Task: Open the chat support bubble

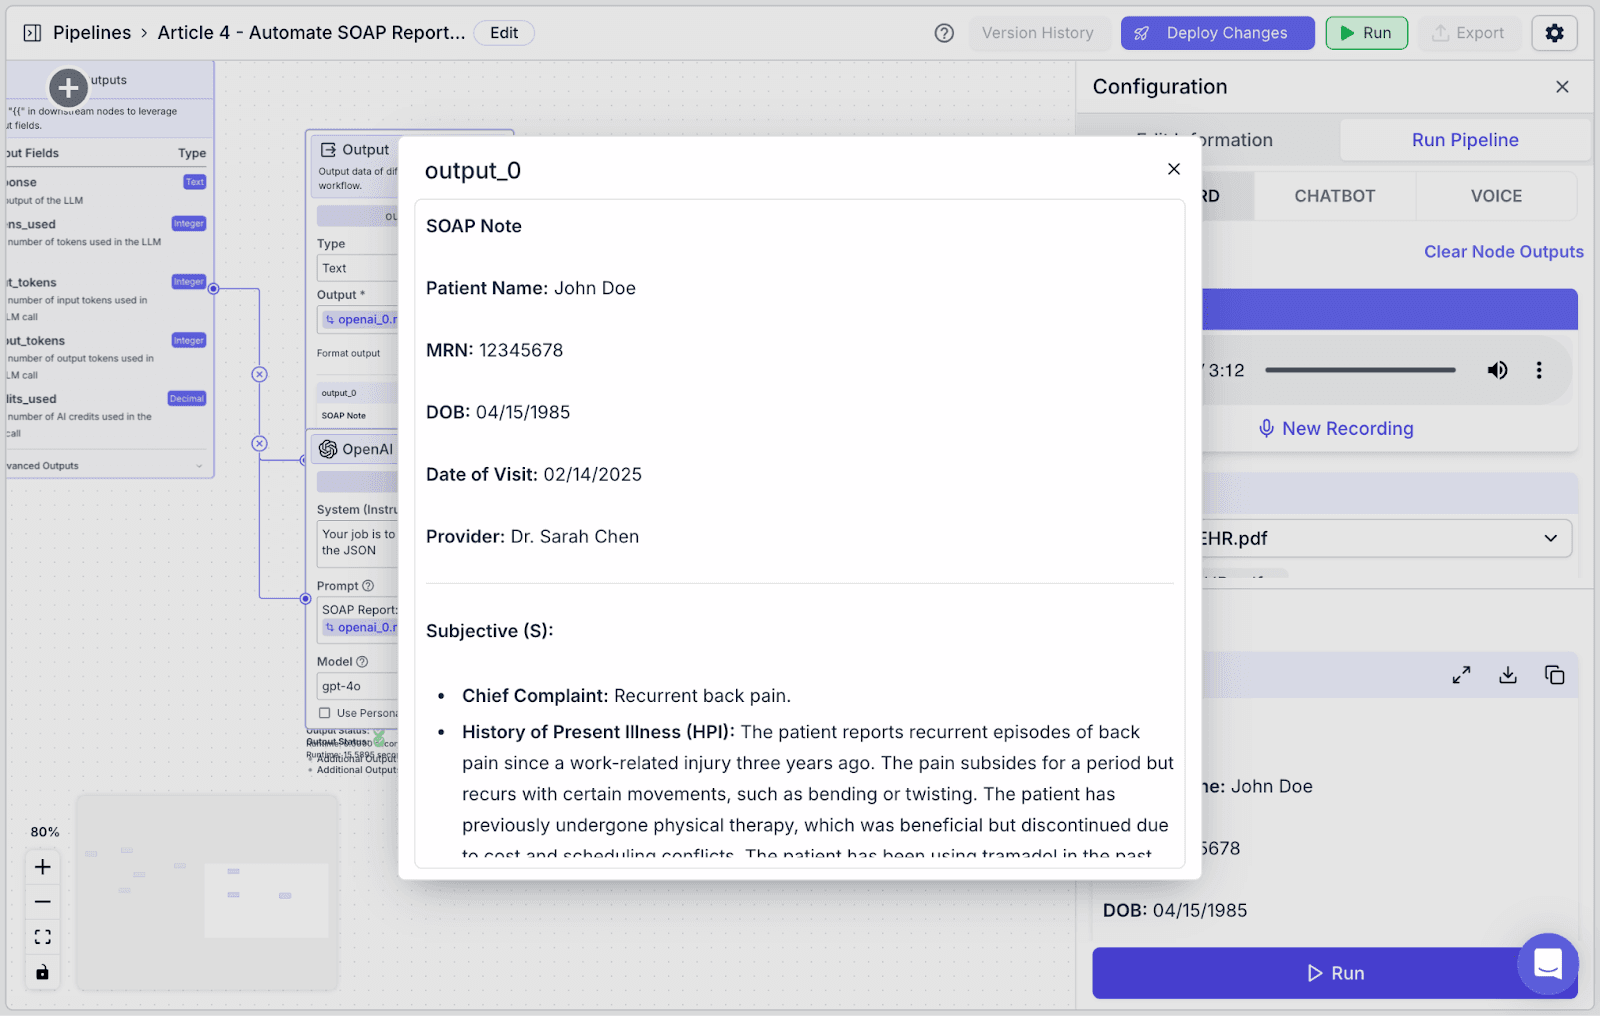Action: [1548, 964]
